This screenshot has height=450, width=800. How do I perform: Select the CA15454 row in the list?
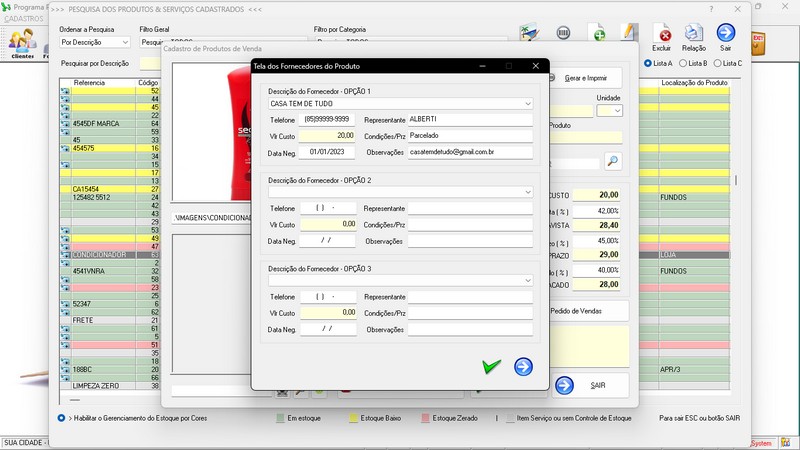click(110, 189)
